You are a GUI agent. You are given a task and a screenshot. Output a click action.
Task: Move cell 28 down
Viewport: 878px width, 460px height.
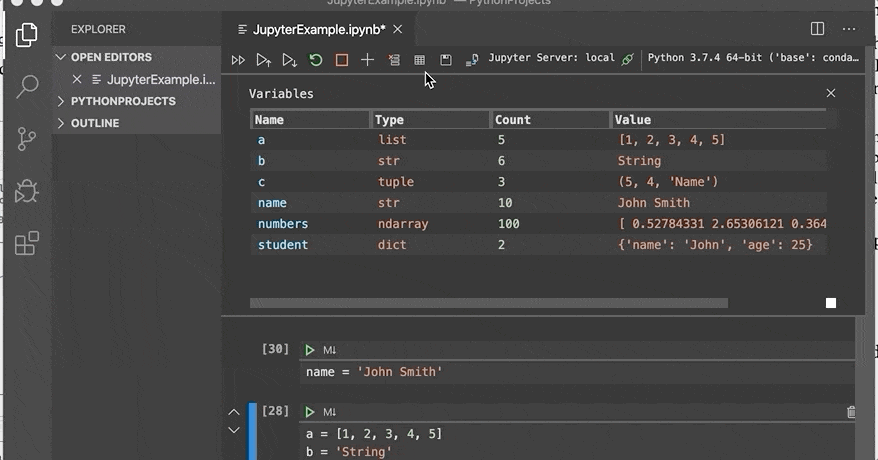click(234, 430)
